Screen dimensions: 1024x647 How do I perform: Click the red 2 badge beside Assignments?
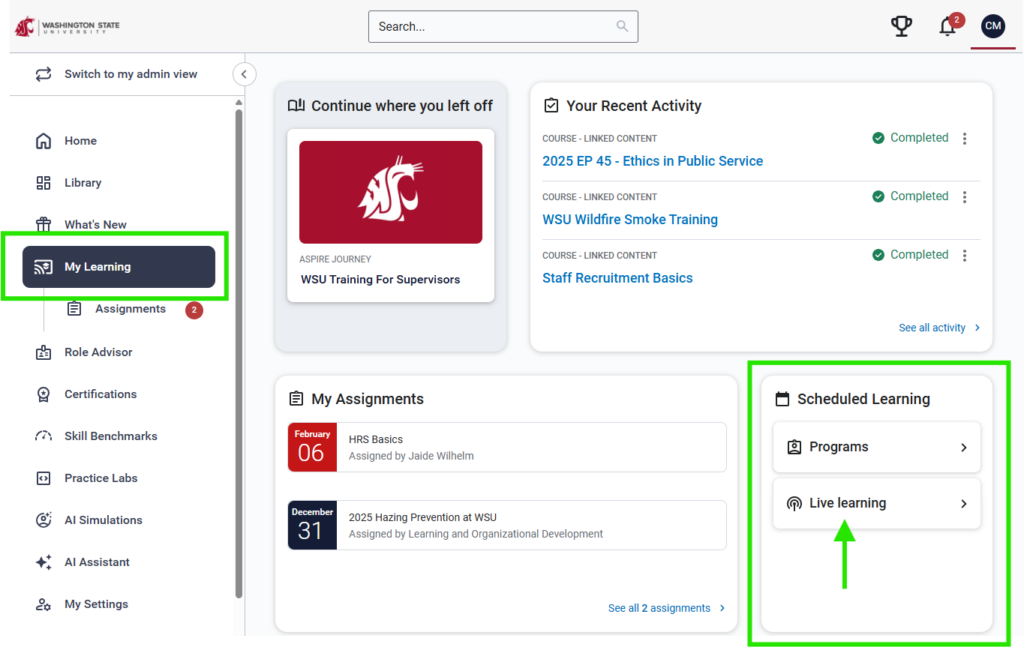pyautogui.click(x=194, y=310)
